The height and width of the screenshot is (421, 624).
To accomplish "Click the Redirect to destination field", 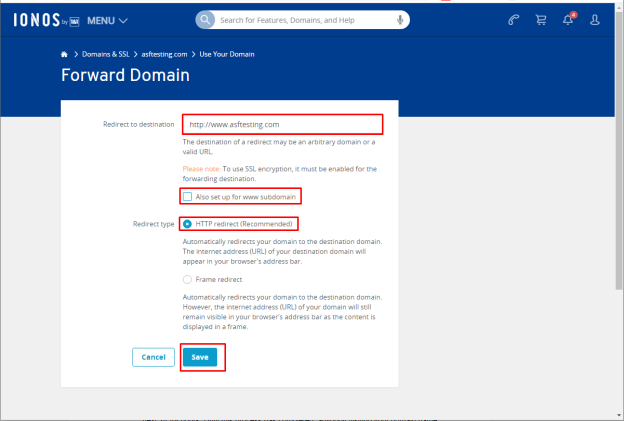I will (x=283, y=125).
